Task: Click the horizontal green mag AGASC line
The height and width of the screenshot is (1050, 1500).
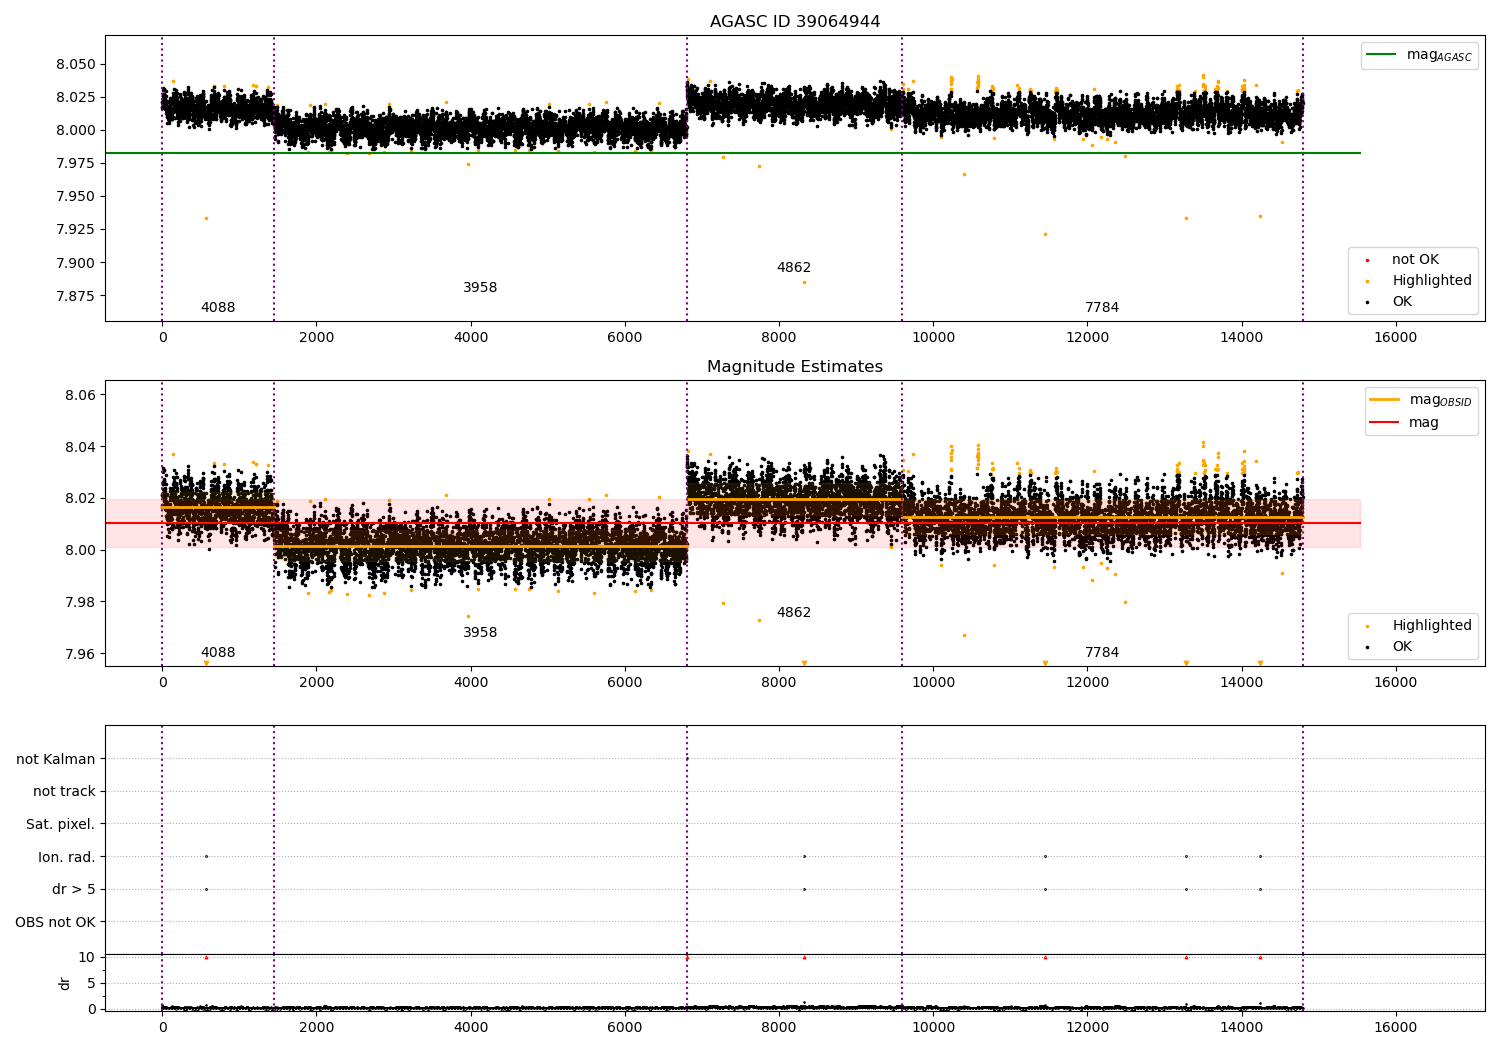Action: (x=733, y=153)
